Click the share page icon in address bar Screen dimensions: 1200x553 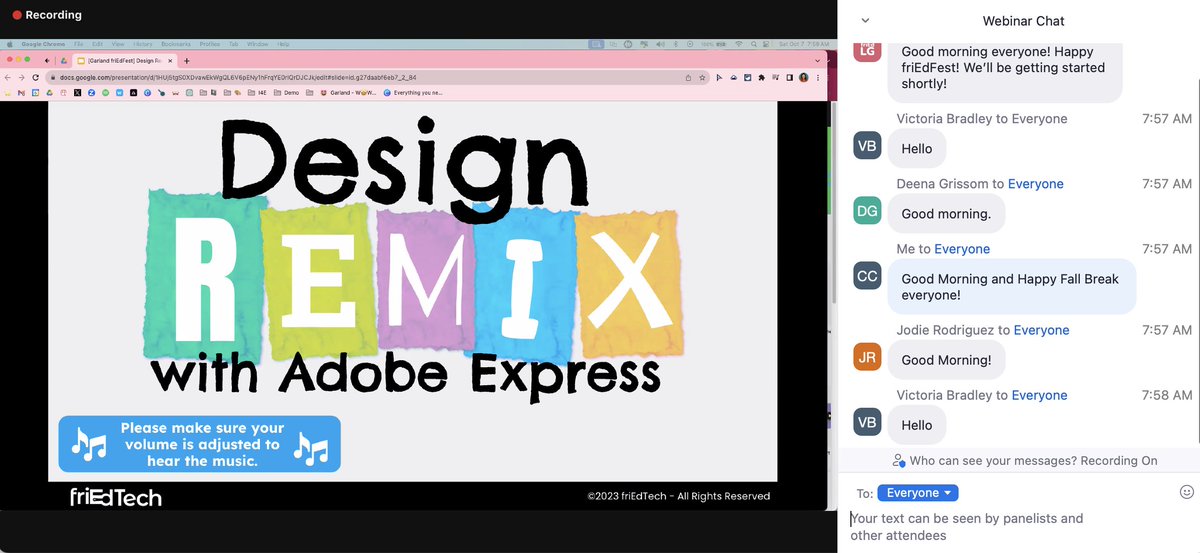coord(688,78)
